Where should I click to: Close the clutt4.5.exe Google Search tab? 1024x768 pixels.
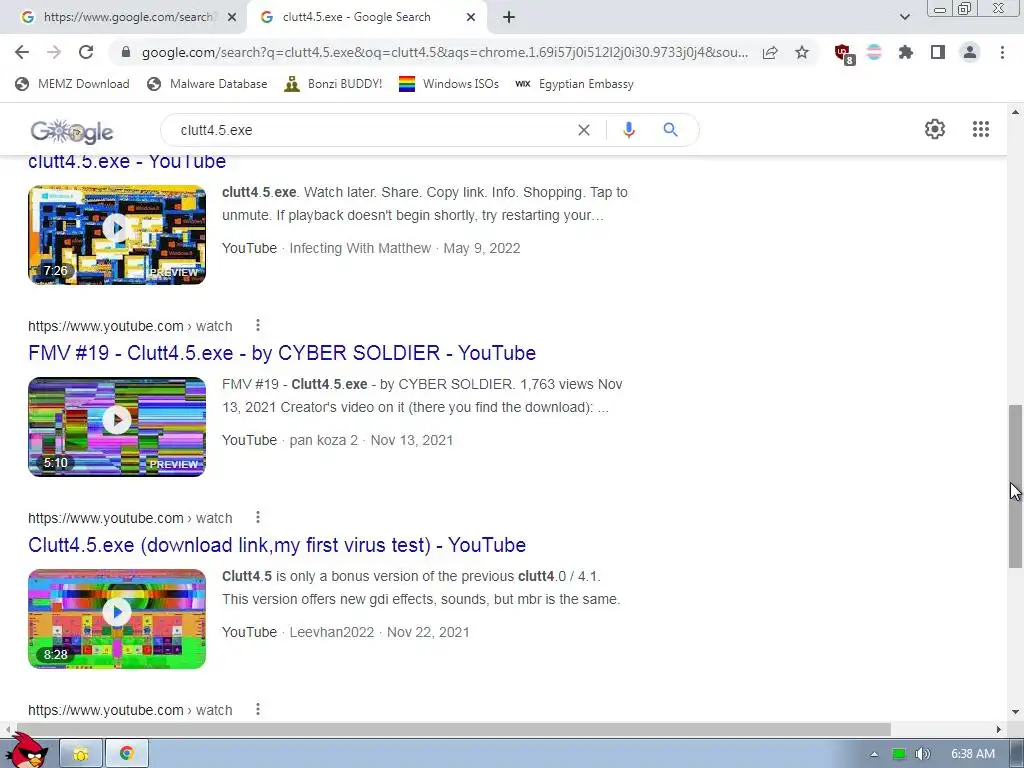pos(471,18)
